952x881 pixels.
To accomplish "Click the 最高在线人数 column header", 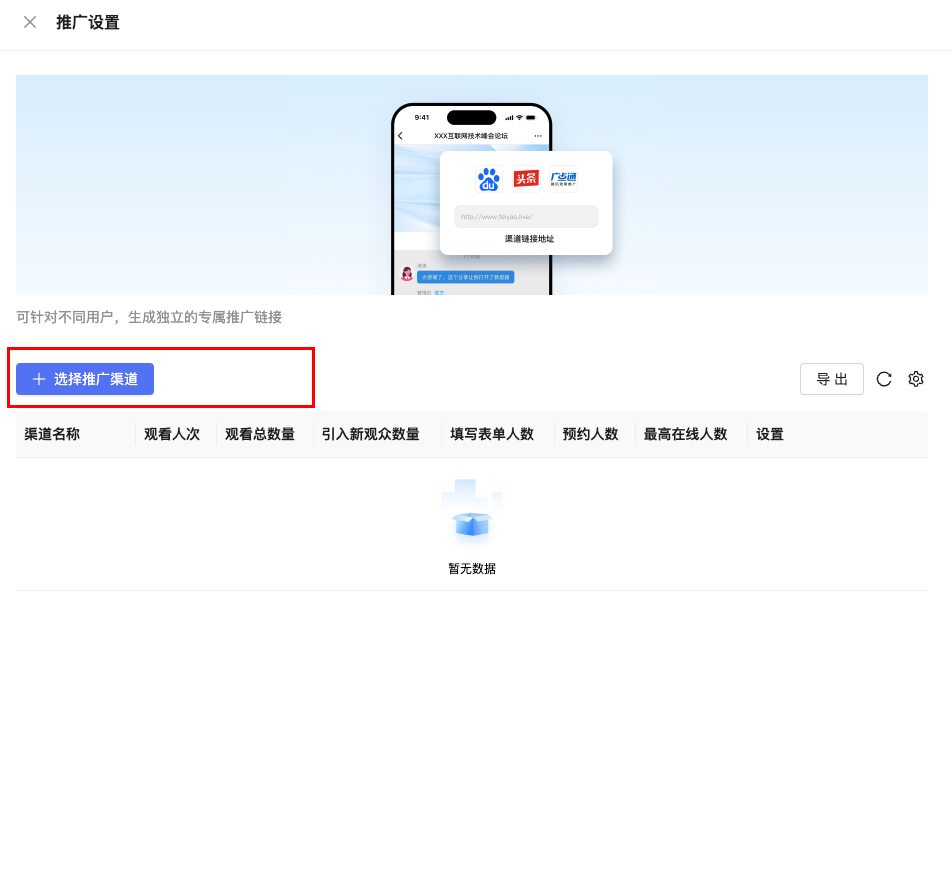I will pos(685,434).
